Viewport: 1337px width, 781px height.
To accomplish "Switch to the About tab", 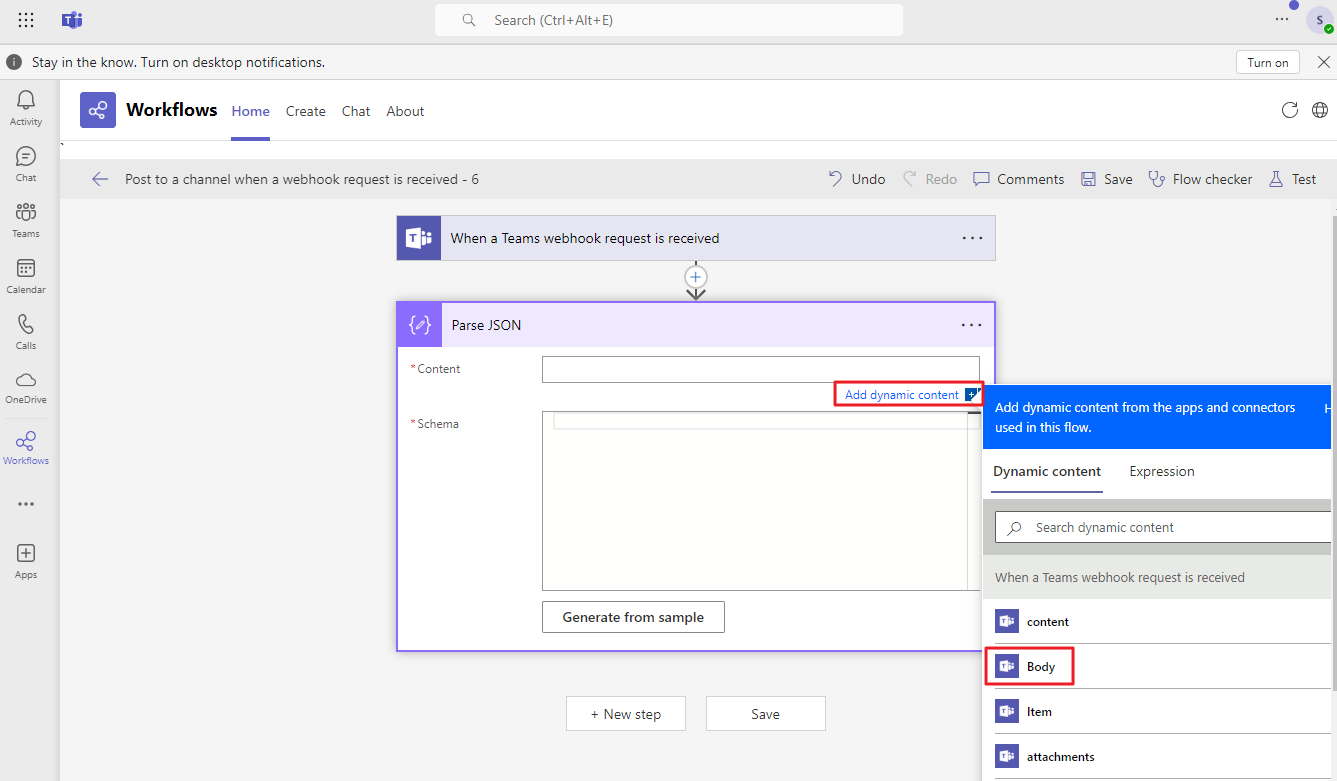I will [x=405, y=111].
